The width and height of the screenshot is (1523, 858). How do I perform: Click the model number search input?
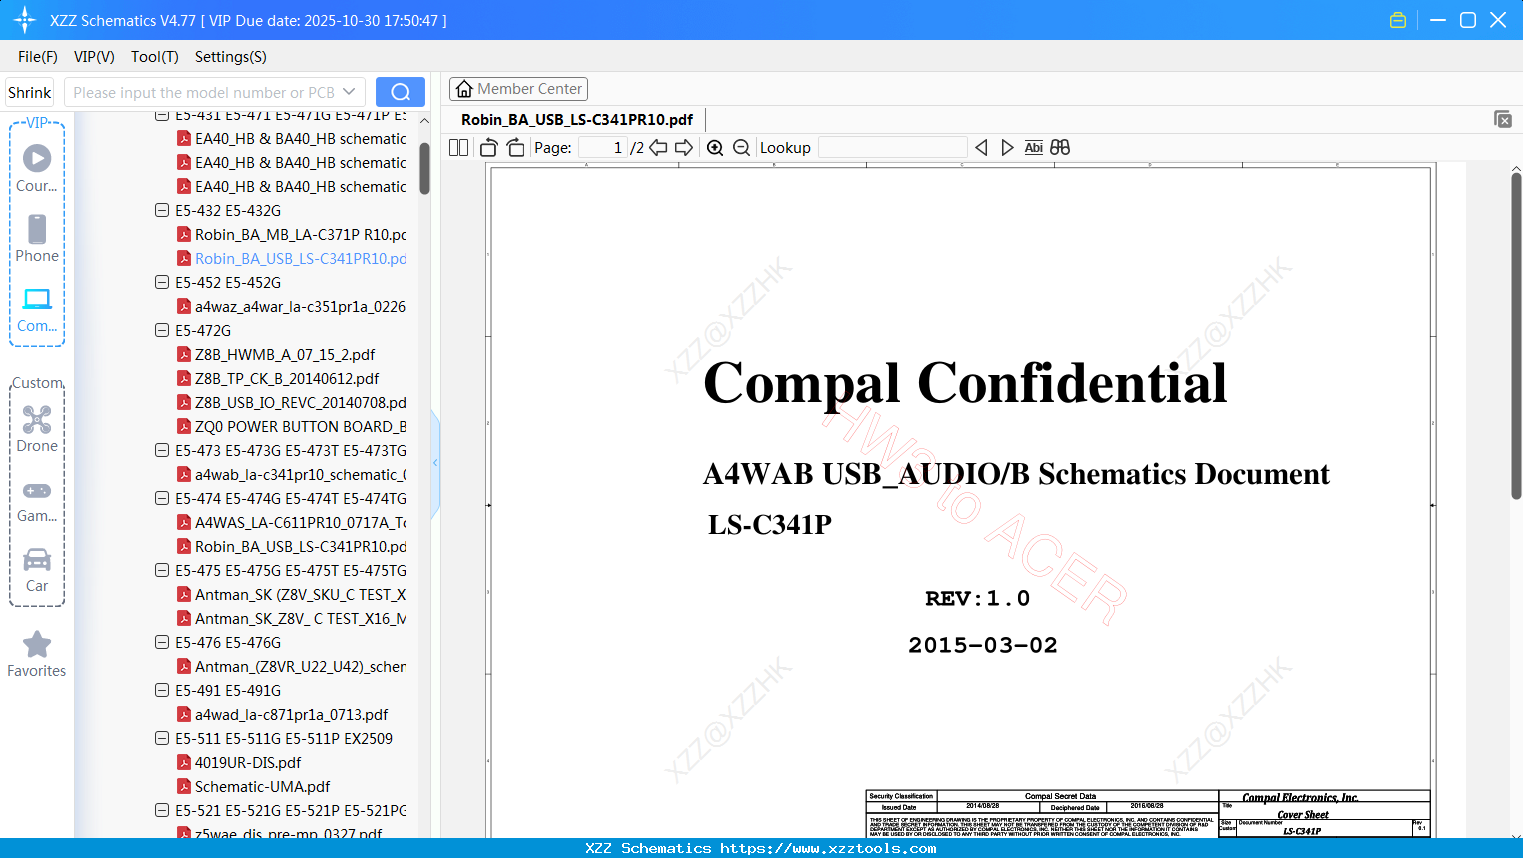click(203, 92)
